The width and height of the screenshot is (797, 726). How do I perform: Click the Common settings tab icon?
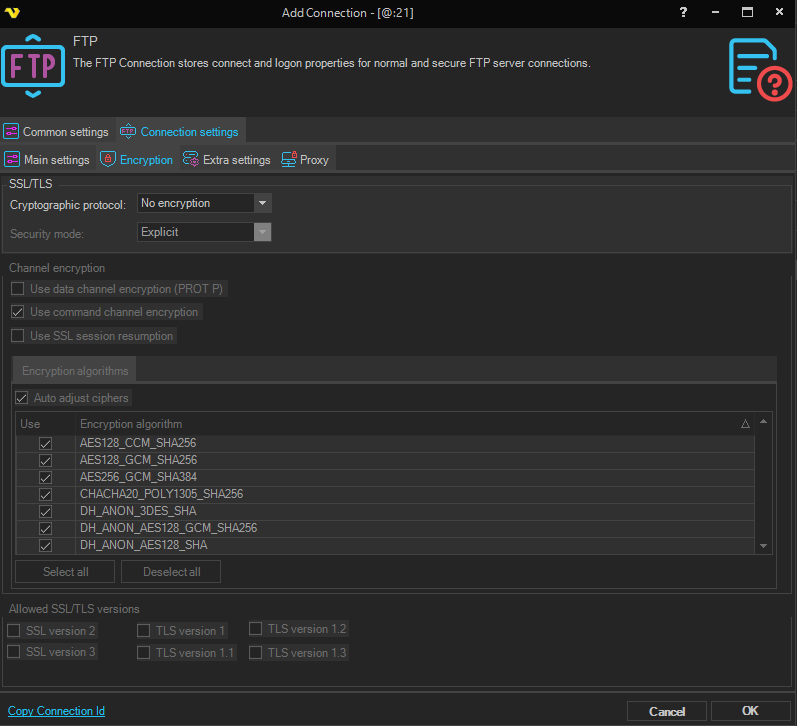[12, 132]
